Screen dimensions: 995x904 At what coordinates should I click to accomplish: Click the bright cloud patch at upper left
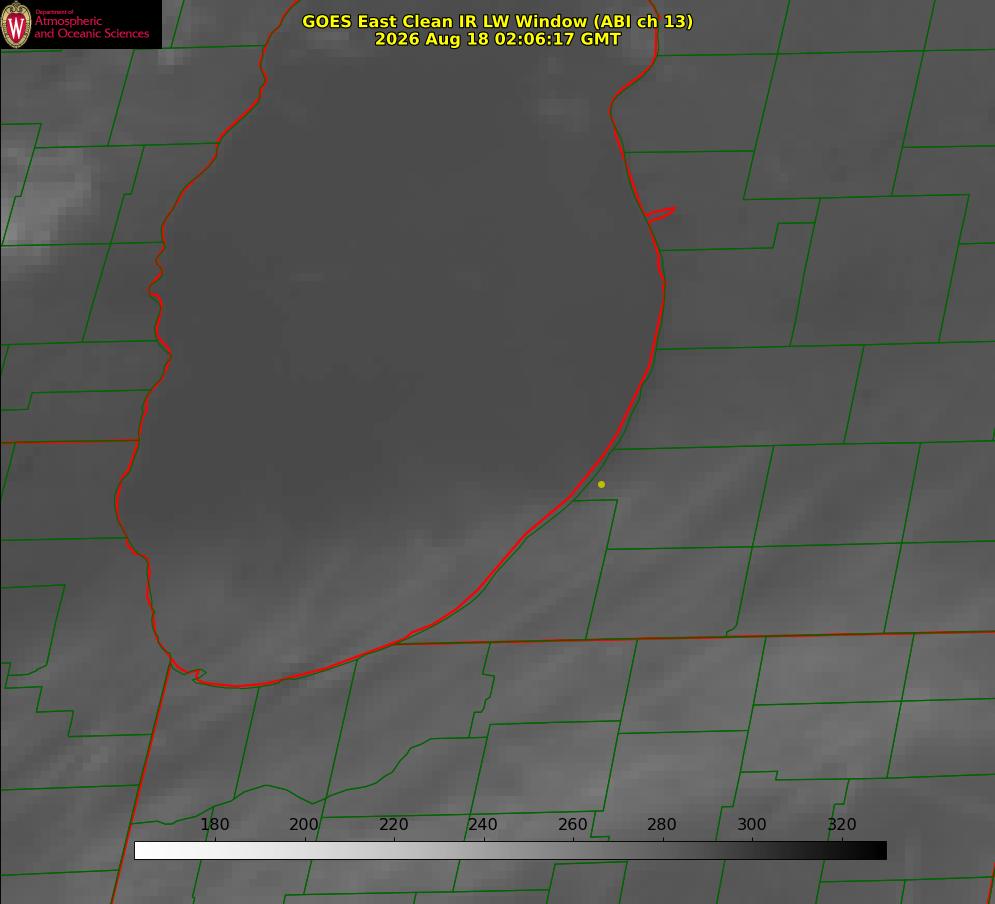pos(44,197)
